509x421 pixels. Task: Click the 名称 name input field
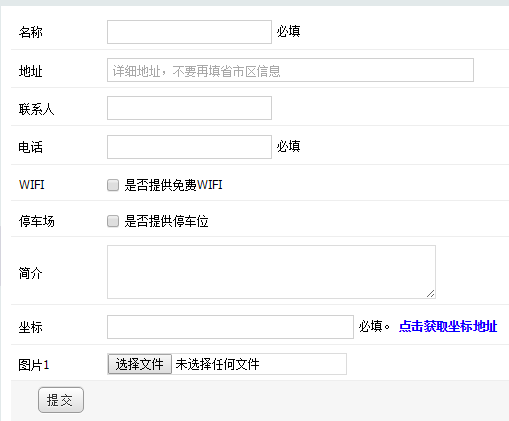[x=189, y=32]
